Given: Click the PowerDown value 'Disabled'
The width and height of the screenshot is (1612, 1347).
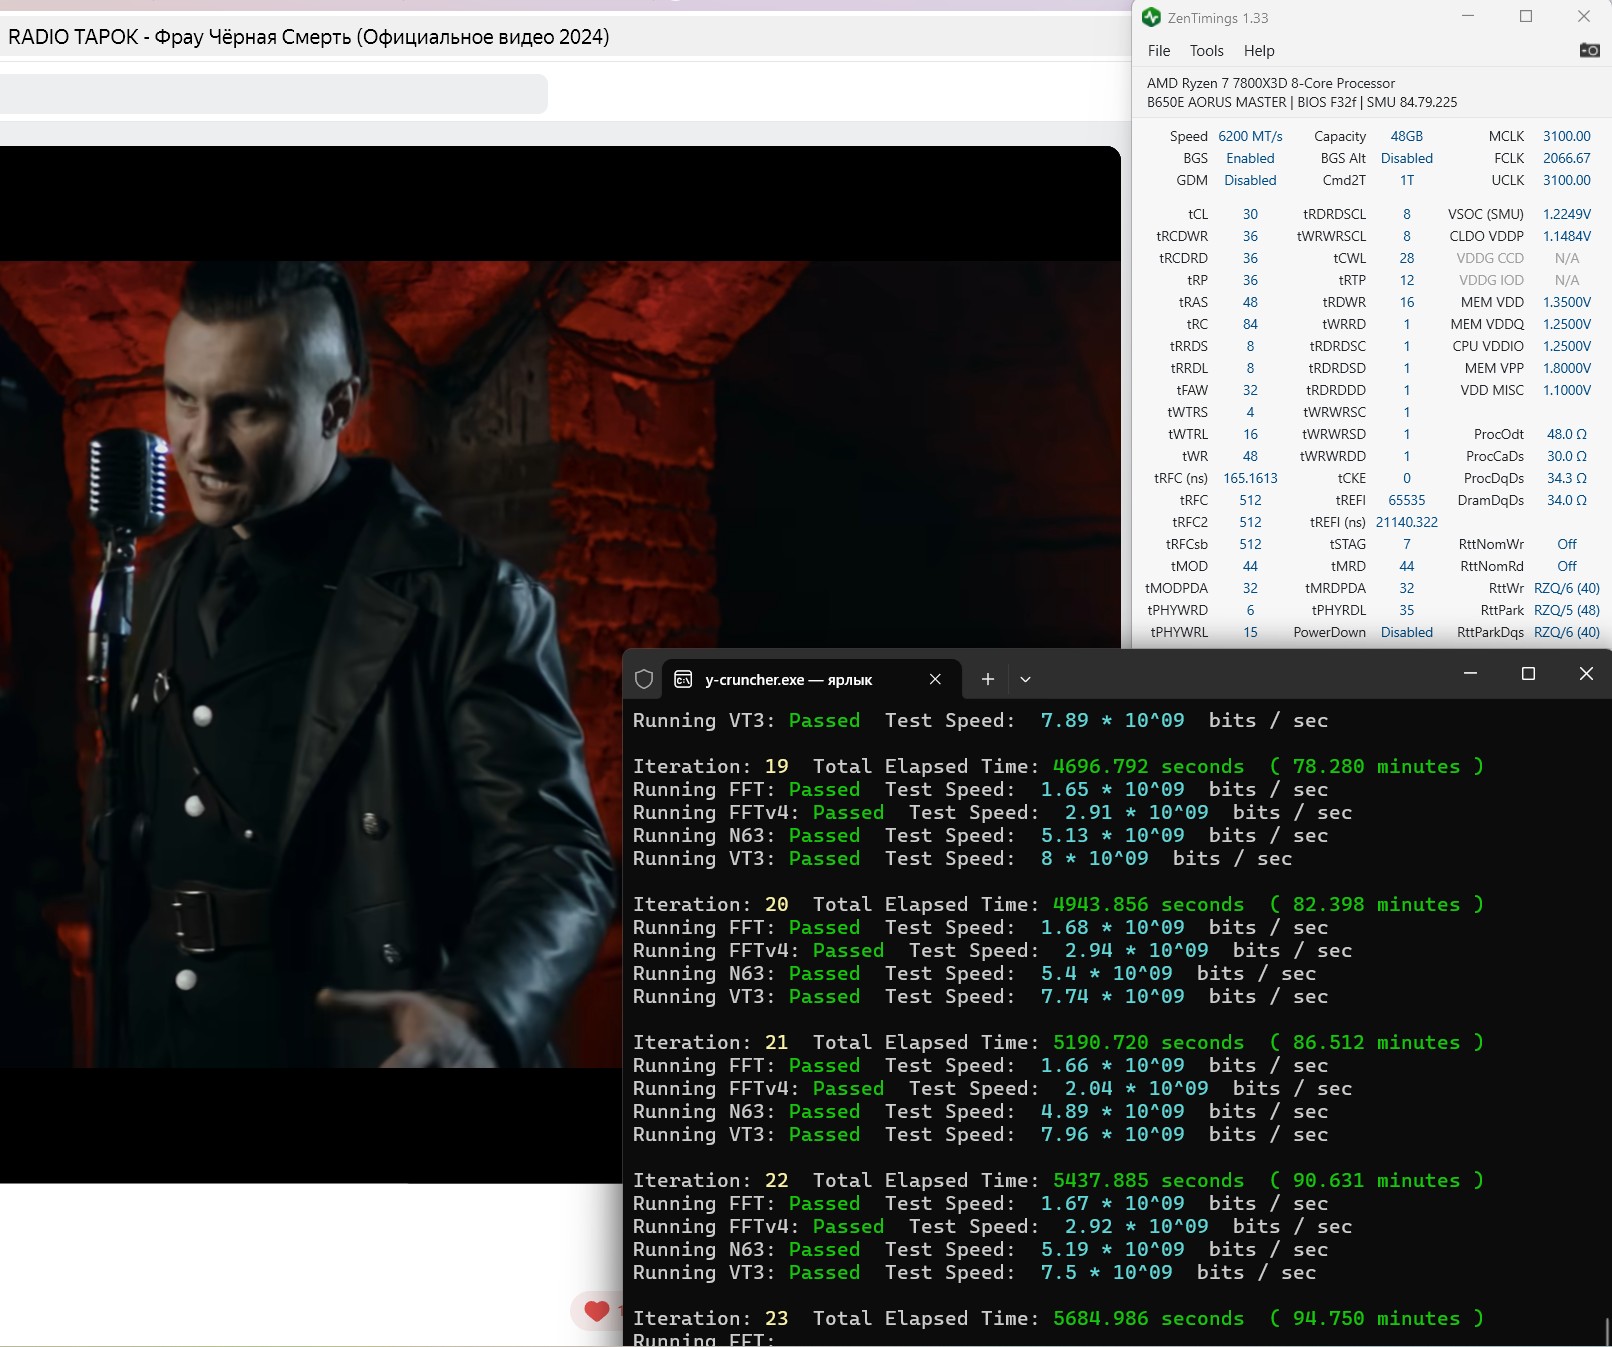Looking at the screenshot, I should 1406,632.
